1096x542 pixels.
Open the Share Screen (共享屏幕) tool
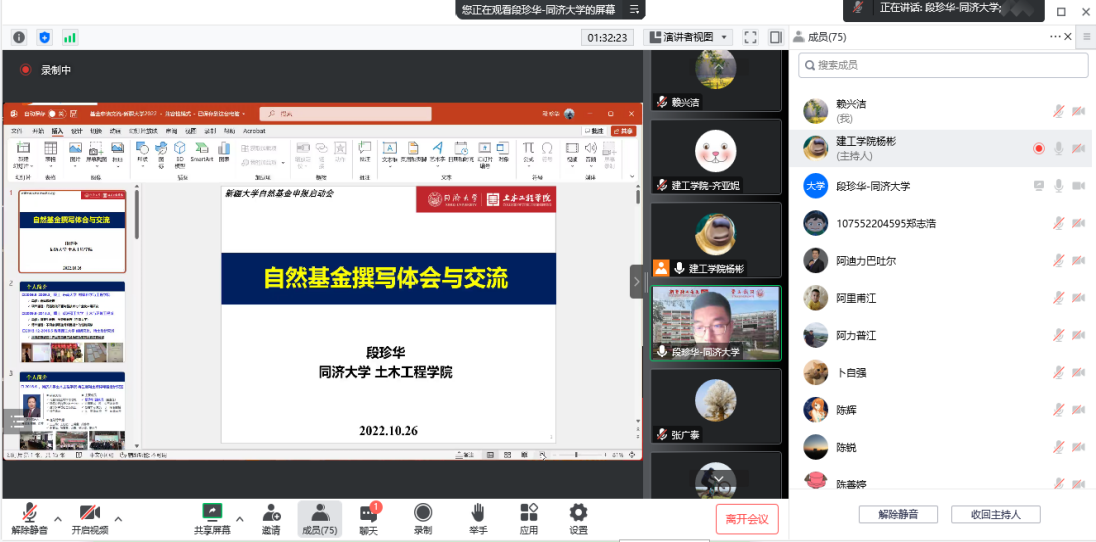211,518
